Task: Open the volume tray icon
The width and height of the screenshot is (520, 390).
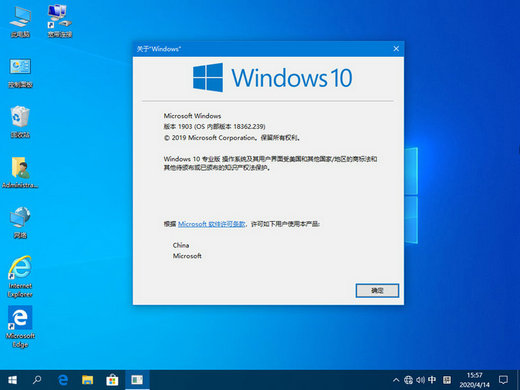Action: 420,380
